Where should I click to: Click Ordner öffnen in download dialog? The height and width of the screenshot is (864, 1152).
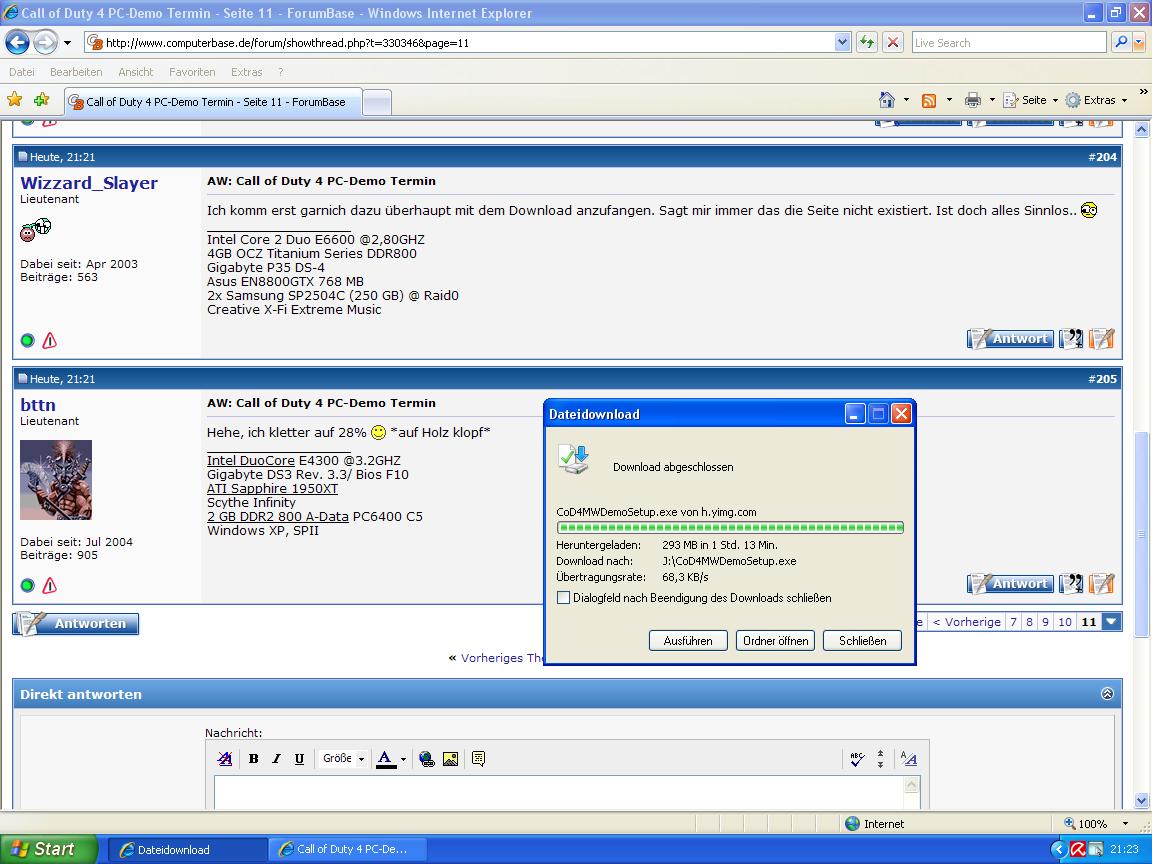(x=775, y=641)
